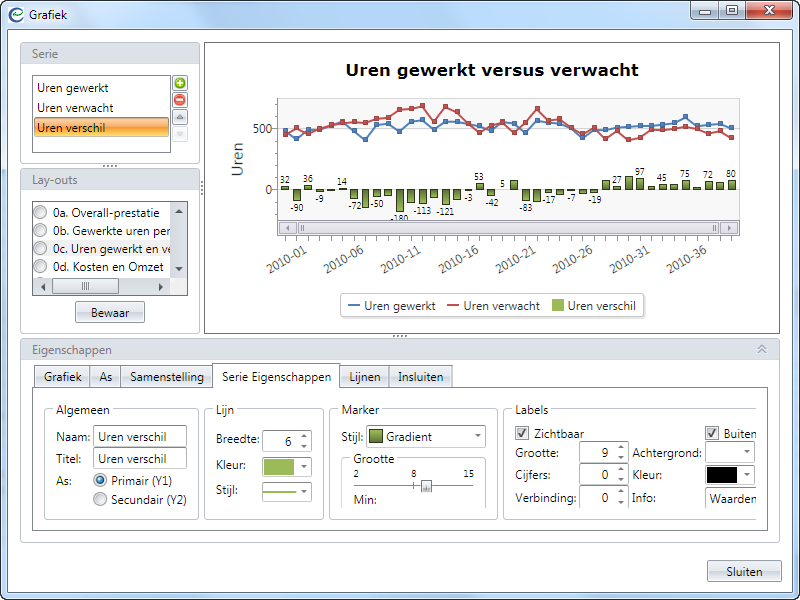This screenshot has width=800, height=600.
Task: Choose the 0a. Overall-prestatie layout
Action: [x=40, y=212]
